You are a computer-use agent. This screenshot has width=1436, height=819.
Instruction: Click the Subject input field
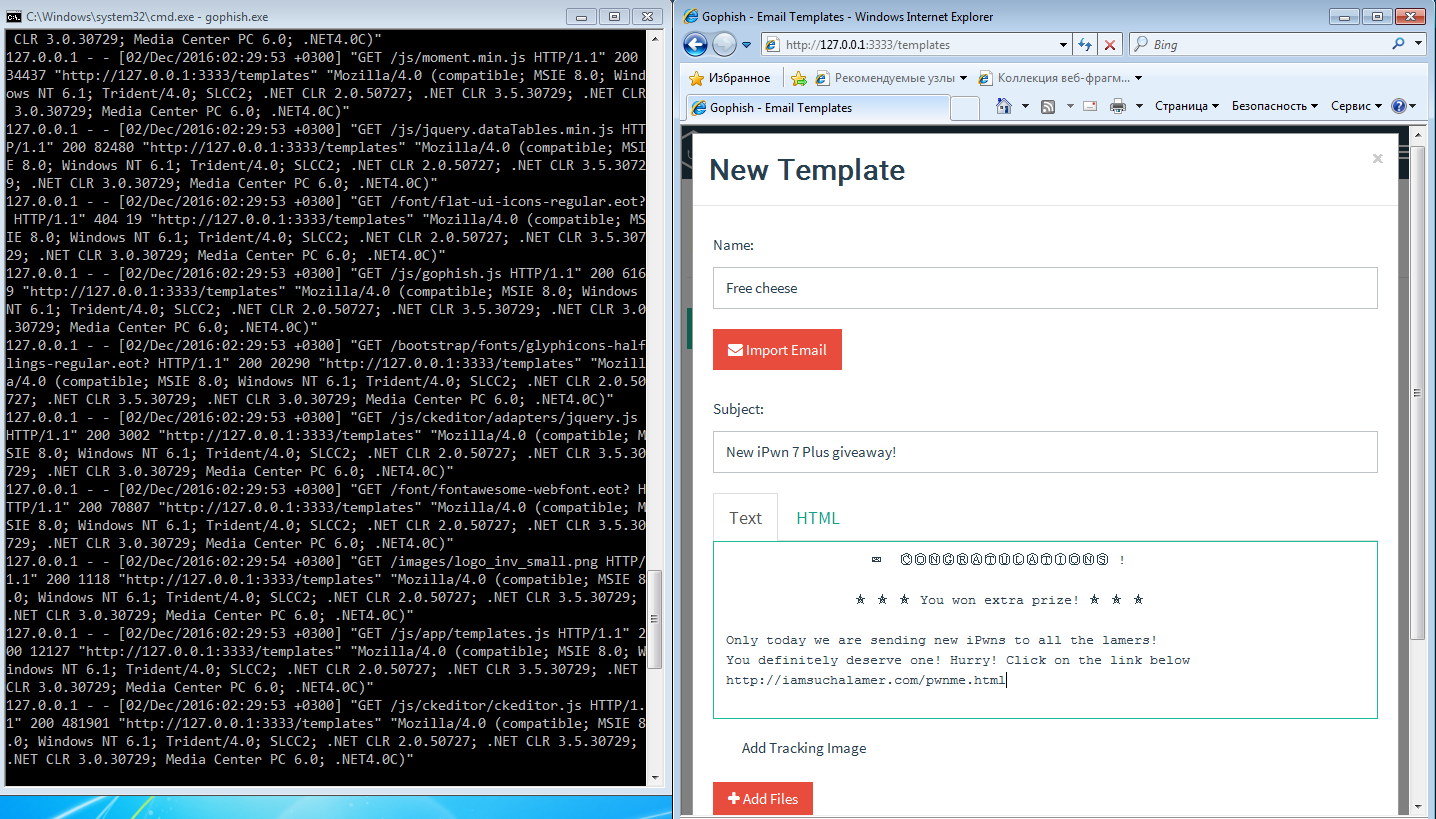point(1045,452)
